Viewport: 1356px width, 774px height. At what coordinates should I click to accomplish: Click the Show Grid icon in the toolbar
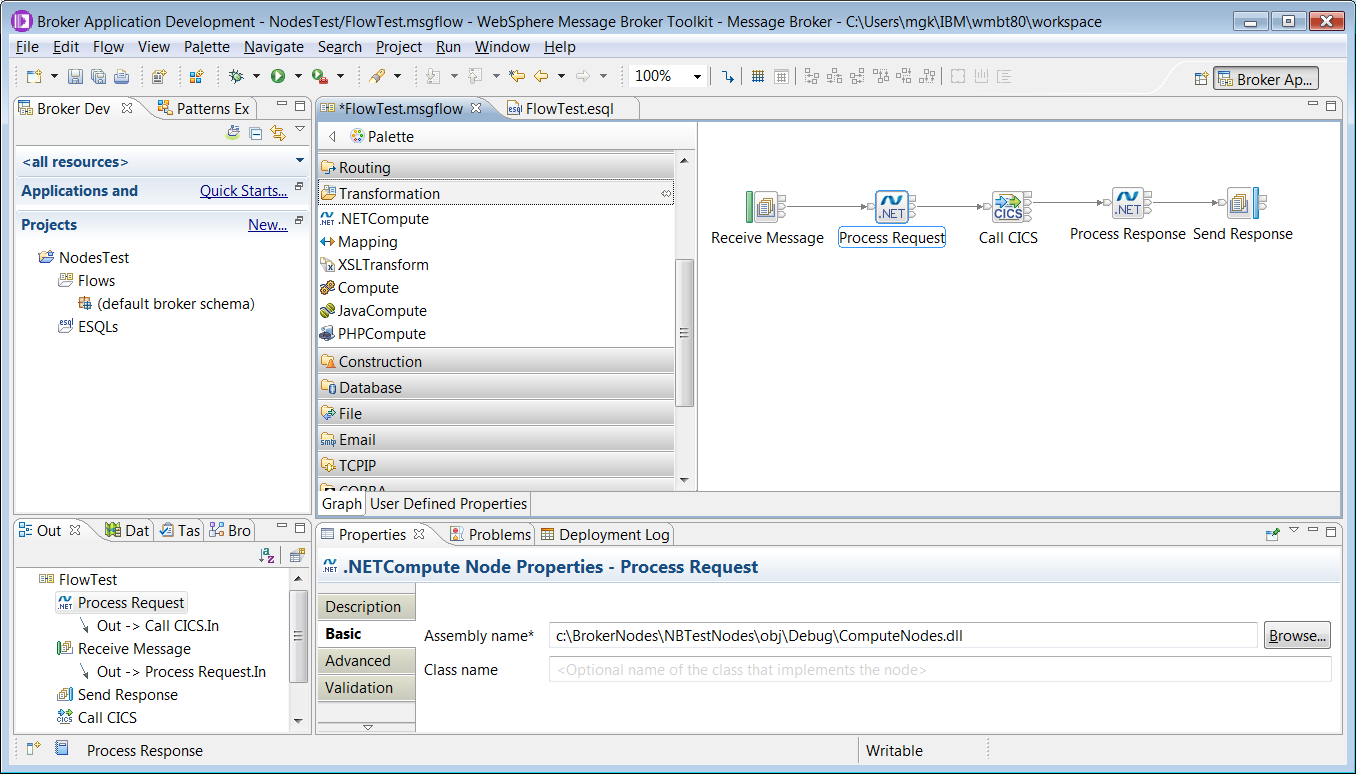[x=758, y=76]
